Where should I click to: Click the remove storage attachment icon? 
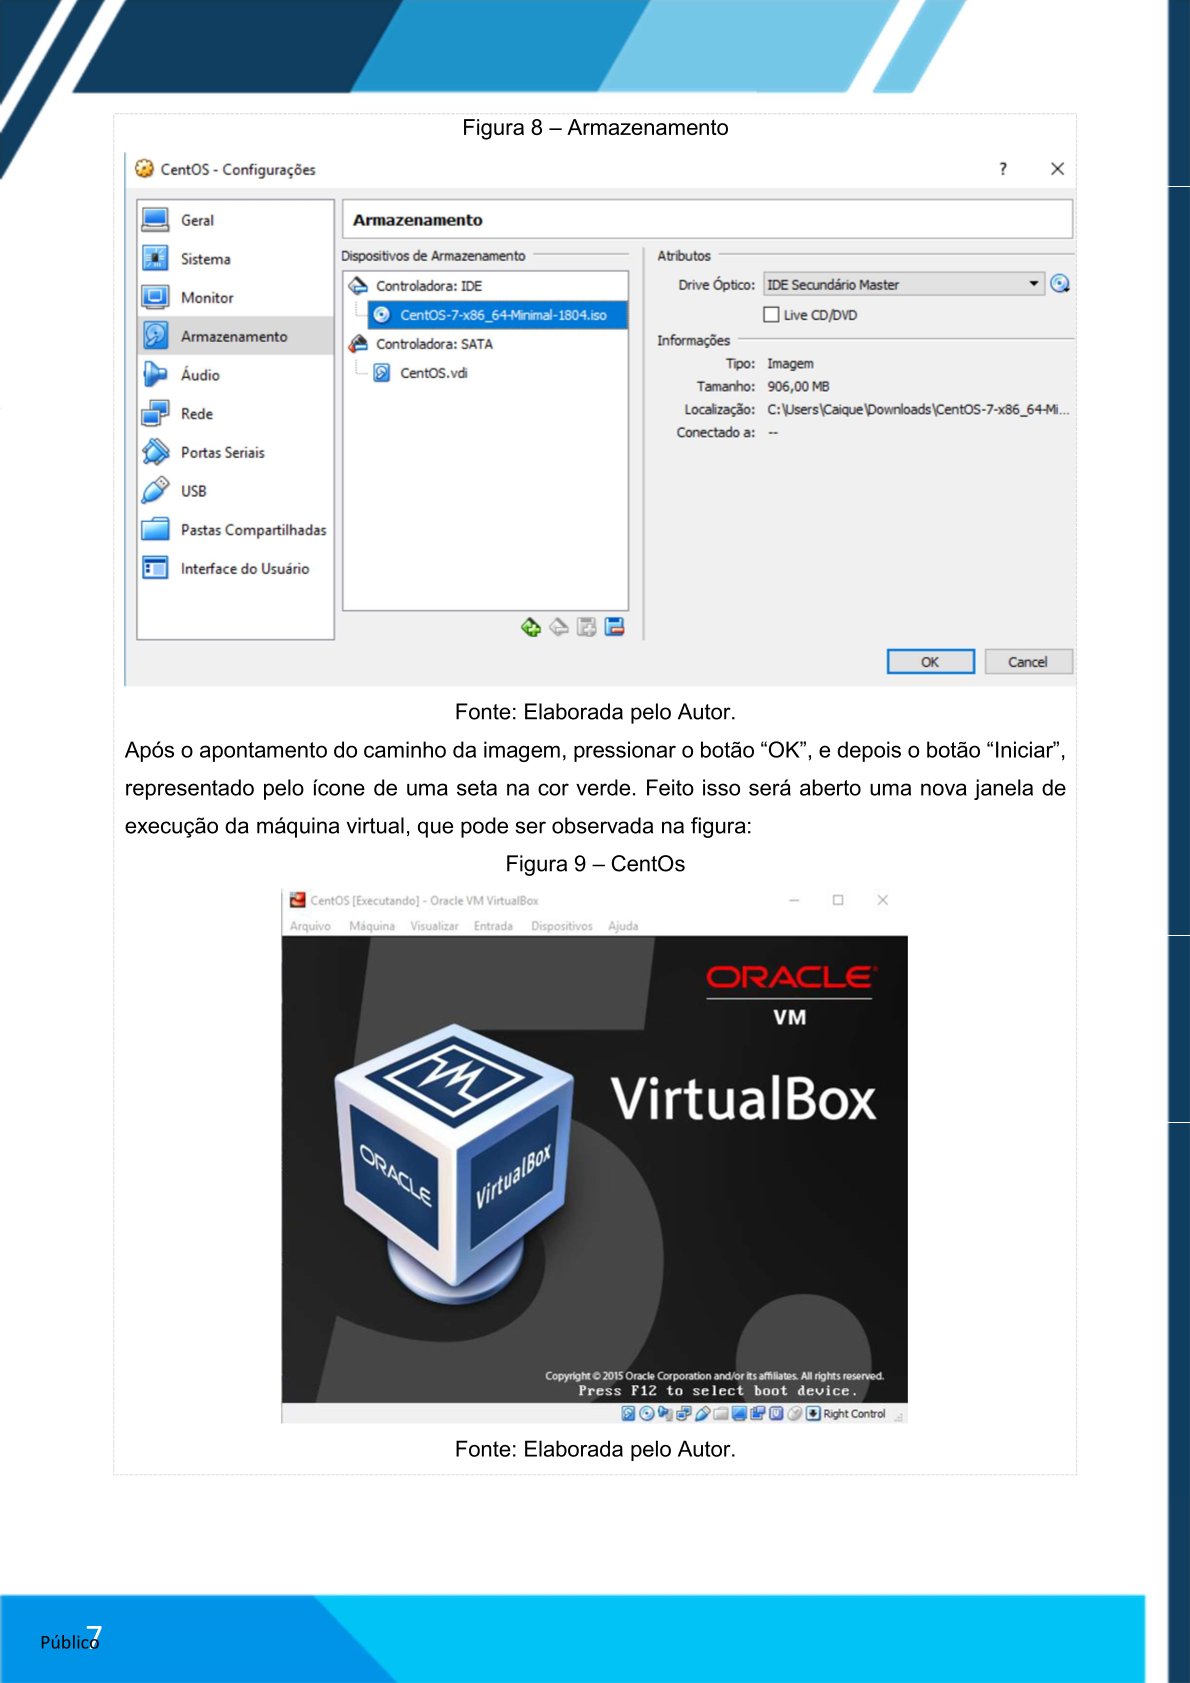pos(615,627)
